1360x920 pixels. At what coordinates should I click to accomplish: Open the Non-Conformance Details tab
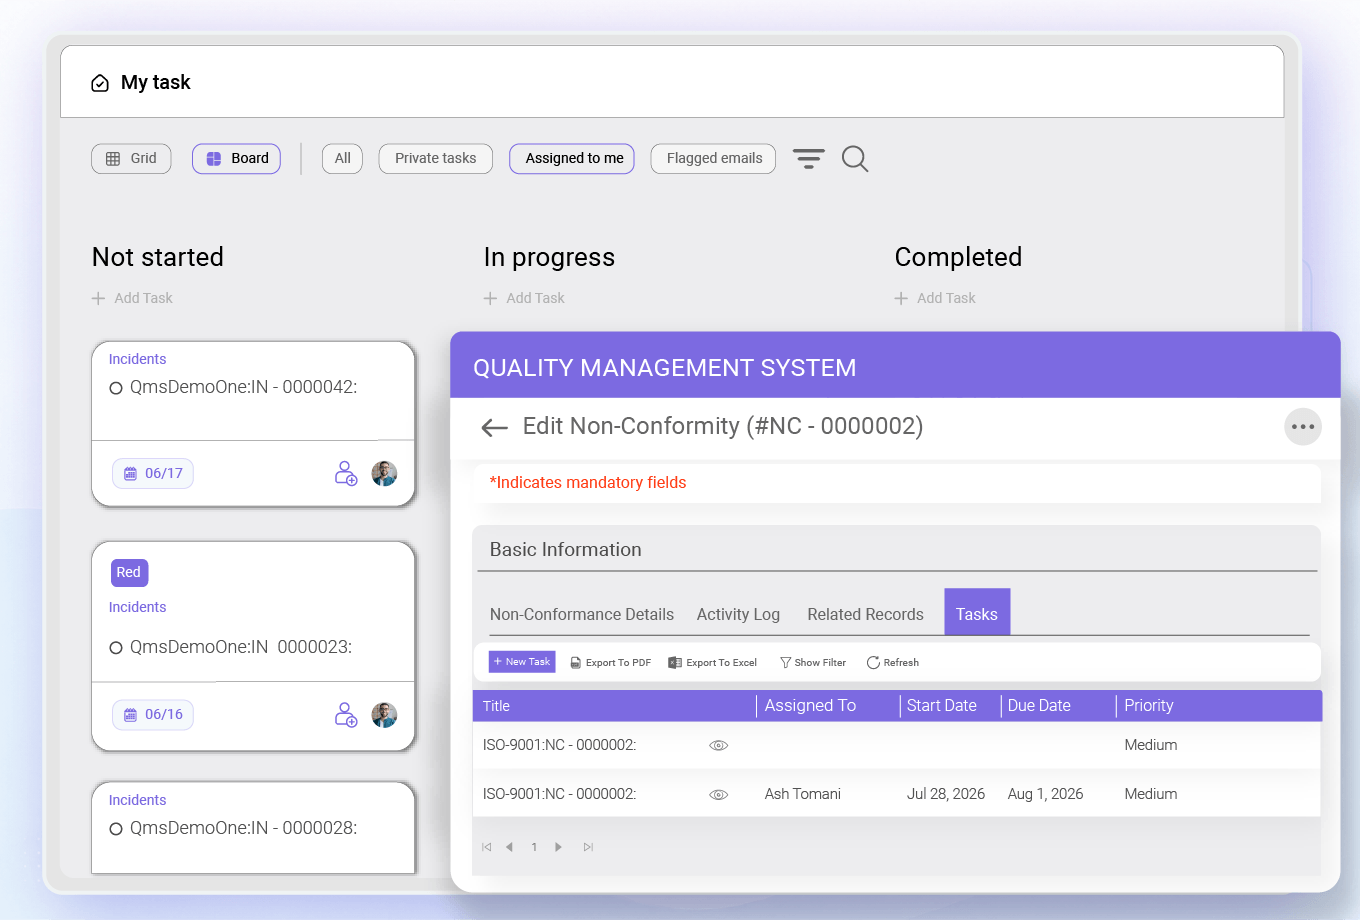(582, 614)
